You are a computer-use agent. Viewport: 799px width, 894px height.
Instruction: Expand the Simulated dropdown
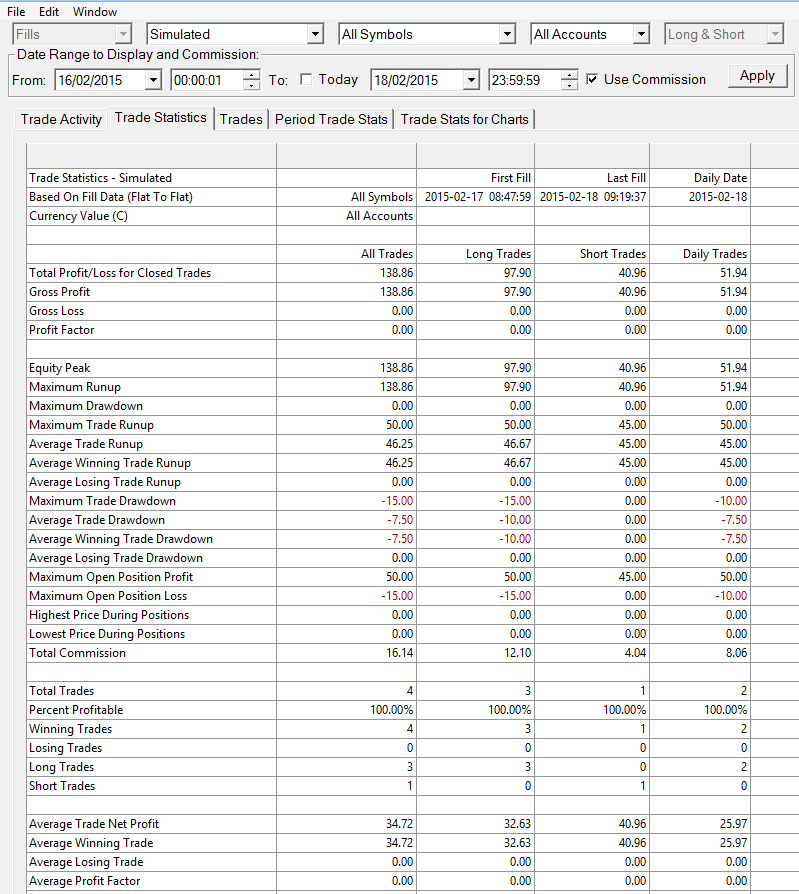click(x=315, y=34)
